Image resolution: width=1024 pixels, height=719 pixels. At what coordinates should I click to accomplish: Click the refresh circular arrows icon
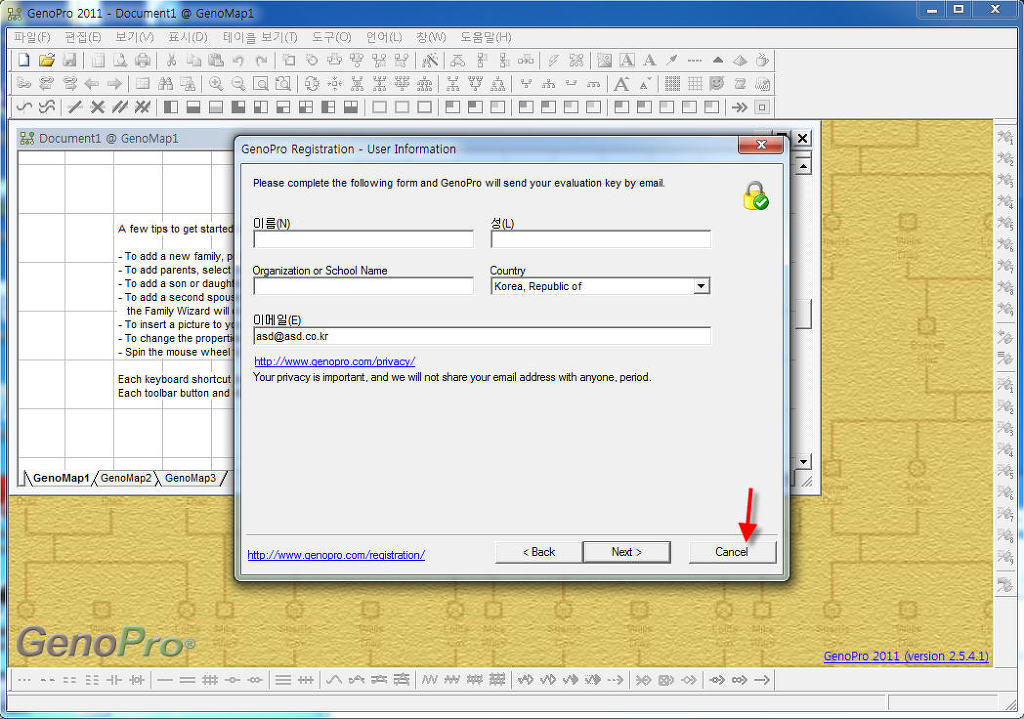[312, 84]
